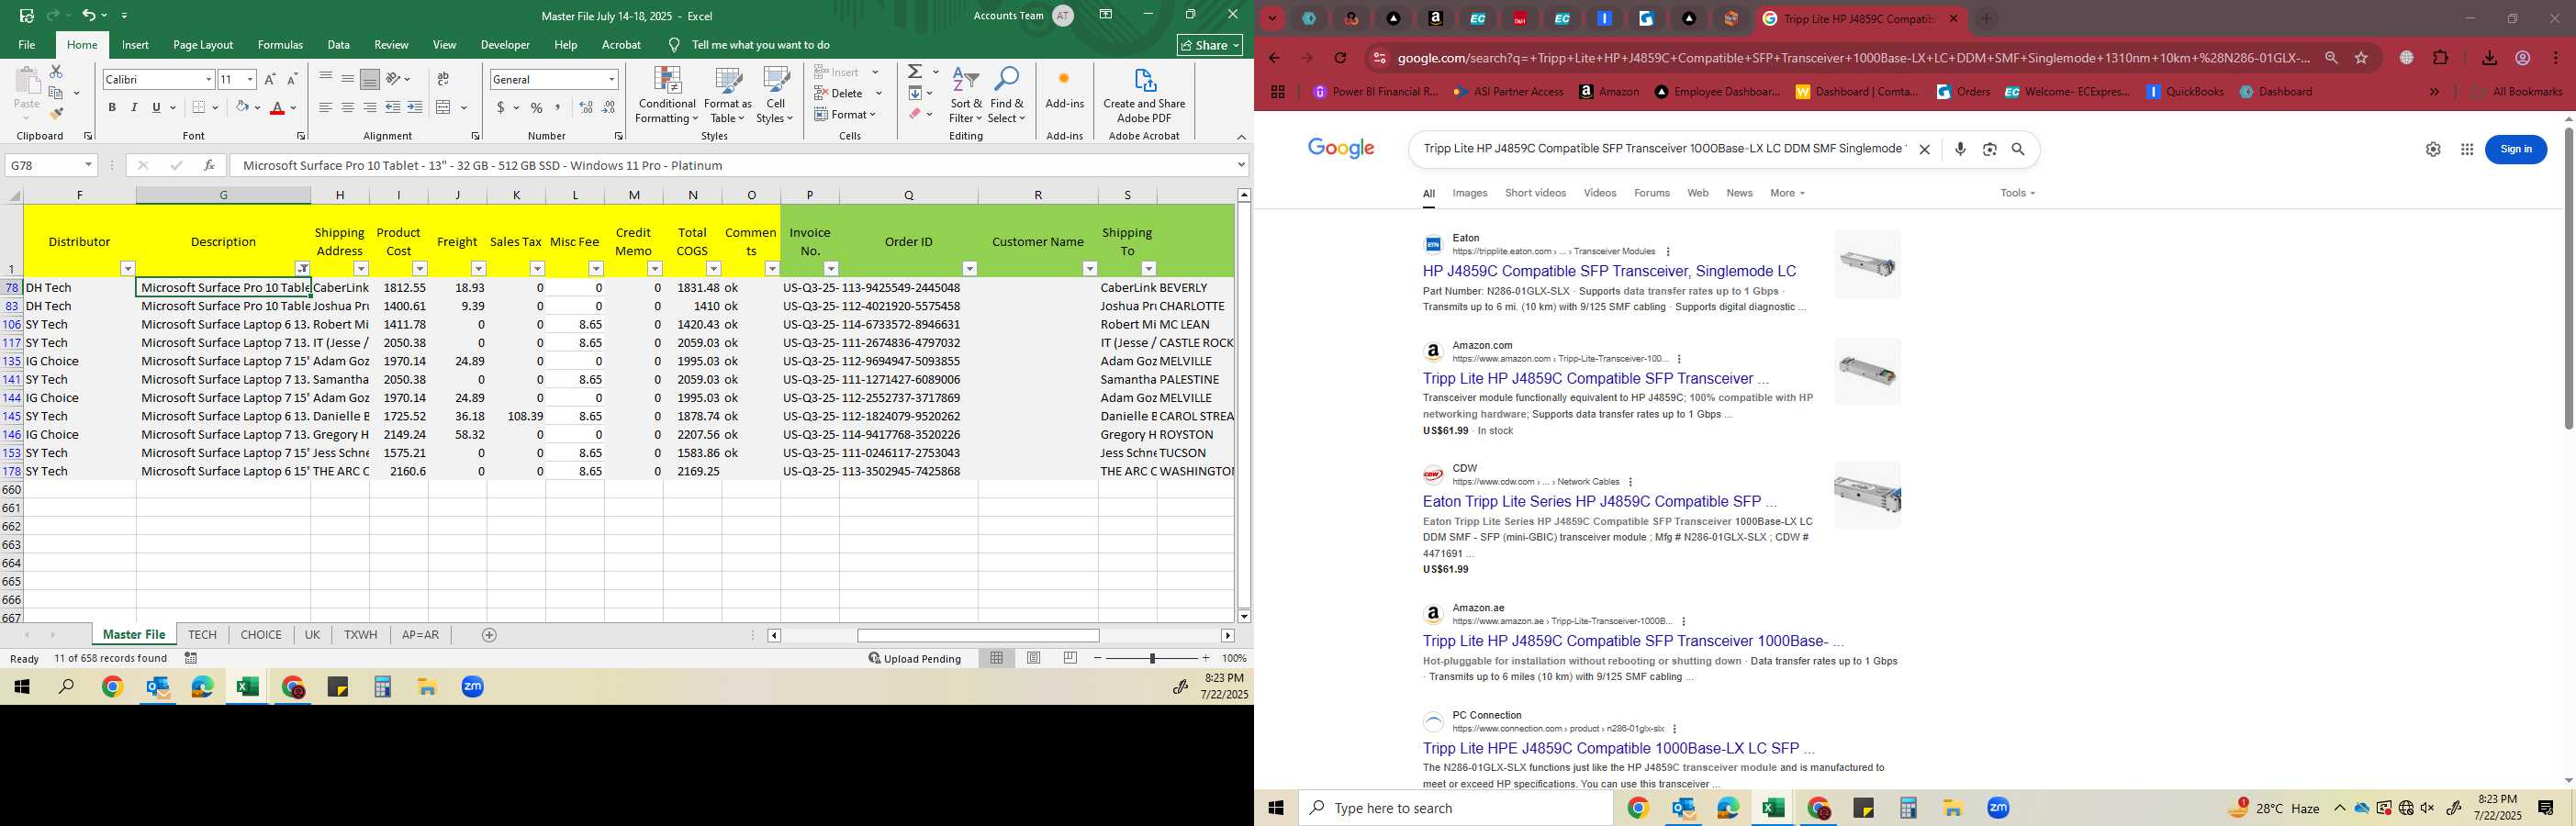Image resolution: width=2576 pixels, height=826 pixels.
Task: Click the Cut scissors icon in Excel
Action: tap(56, 72)
